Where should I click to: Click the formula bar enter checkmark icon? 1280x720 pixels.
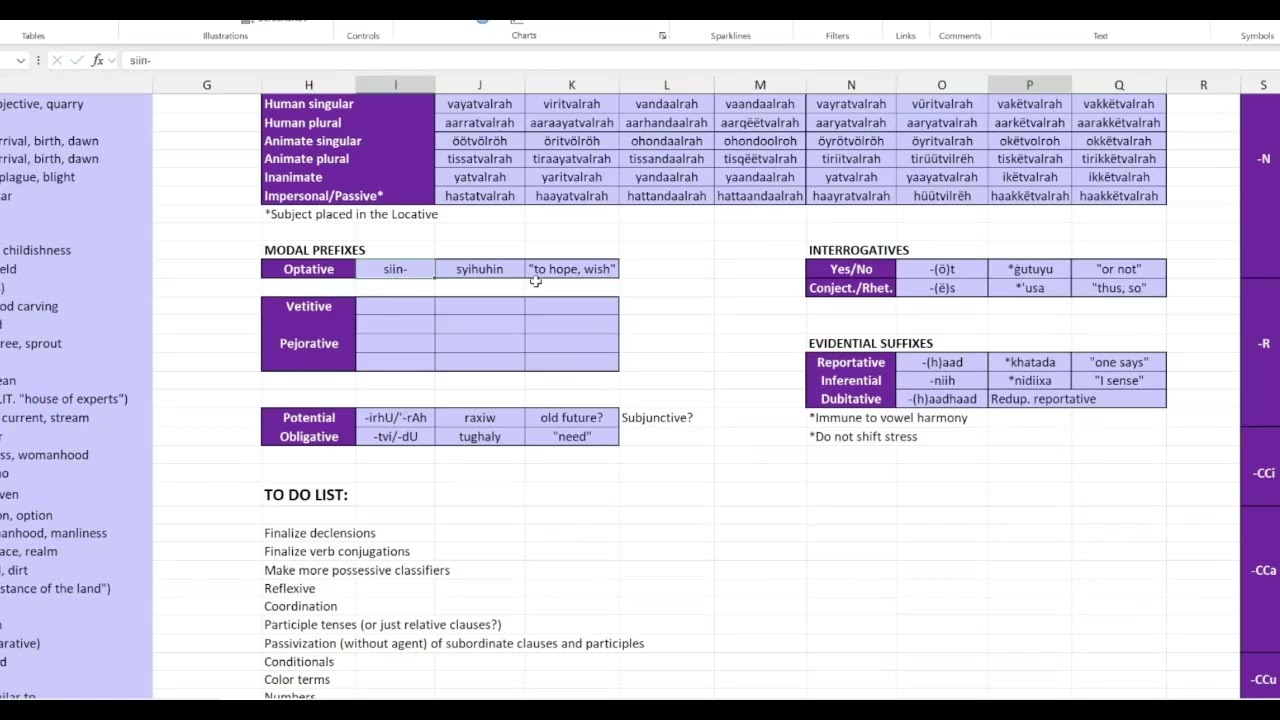click(77, 61)
